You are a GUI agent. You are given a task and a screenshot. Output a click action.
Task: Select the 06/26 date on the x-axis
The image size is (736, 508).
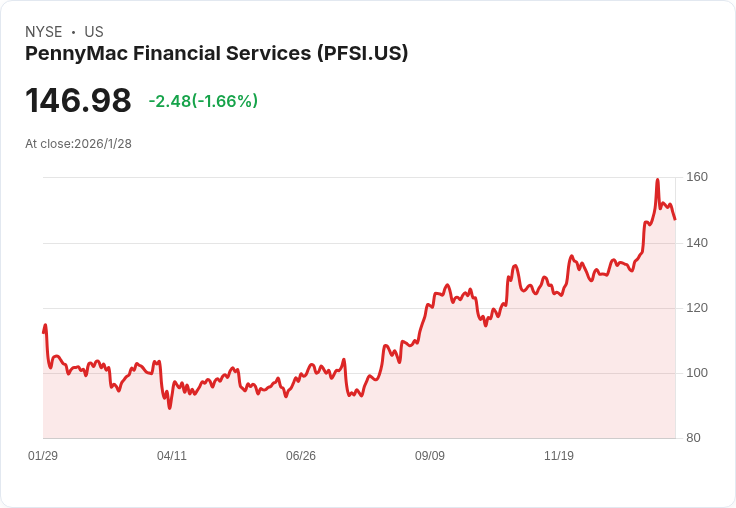pyautogui.click(x=301, y=456)
